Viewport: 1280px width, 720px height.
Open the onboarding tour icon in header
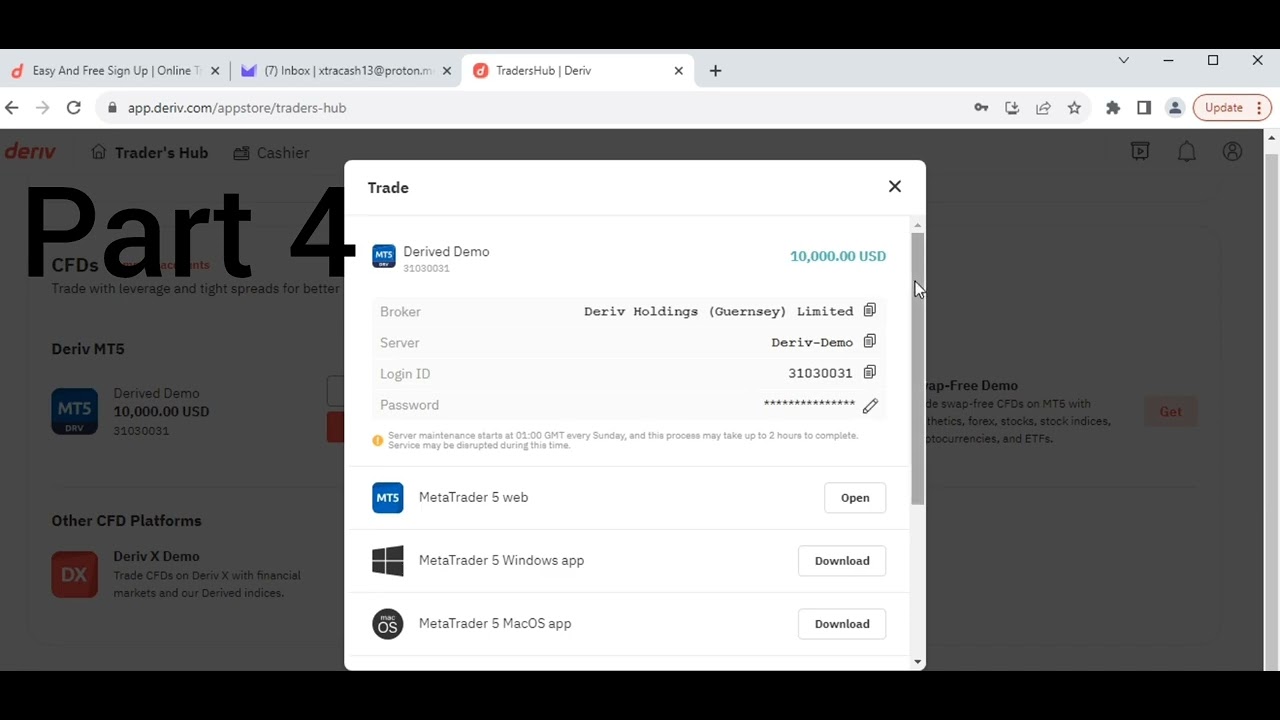pos(1140,152)
